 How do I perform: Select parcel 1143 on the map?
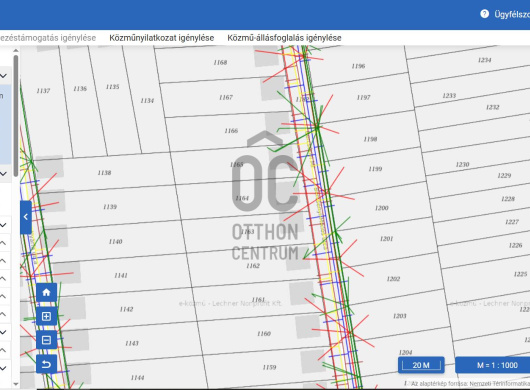[132, 343]
